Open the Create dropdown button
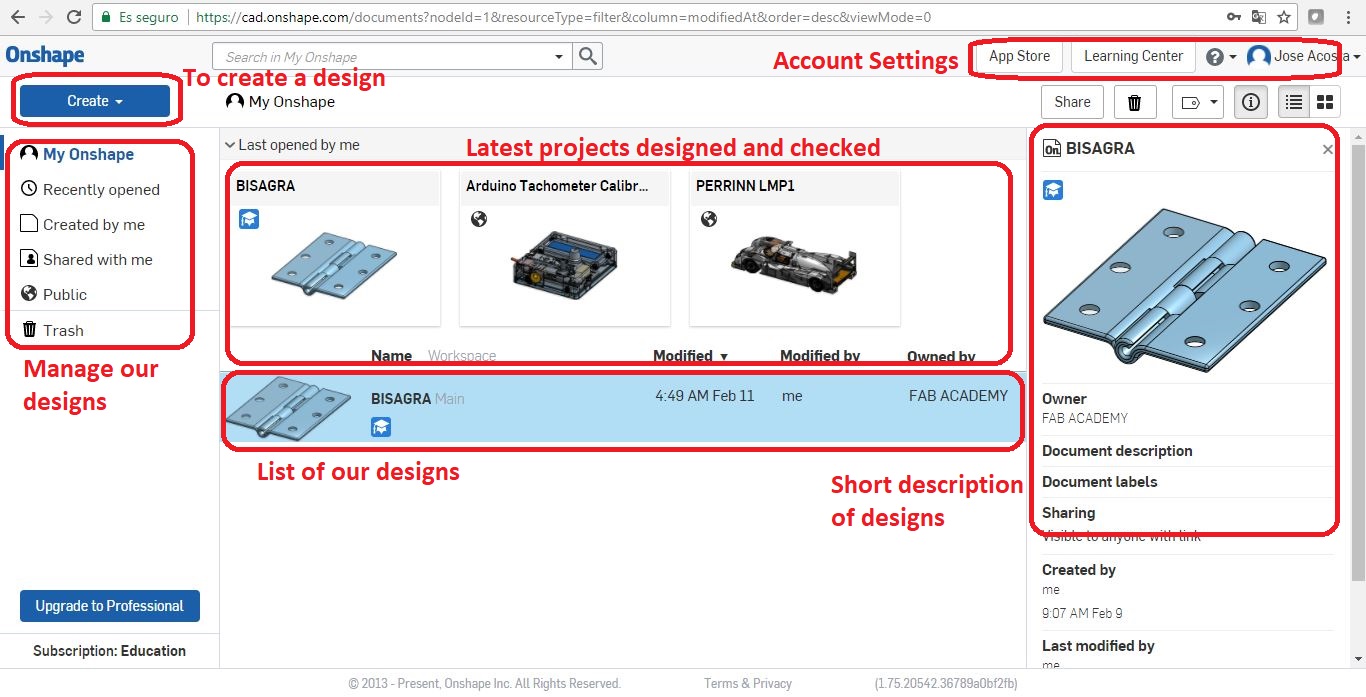1366x697 pixels. [95, 101]
